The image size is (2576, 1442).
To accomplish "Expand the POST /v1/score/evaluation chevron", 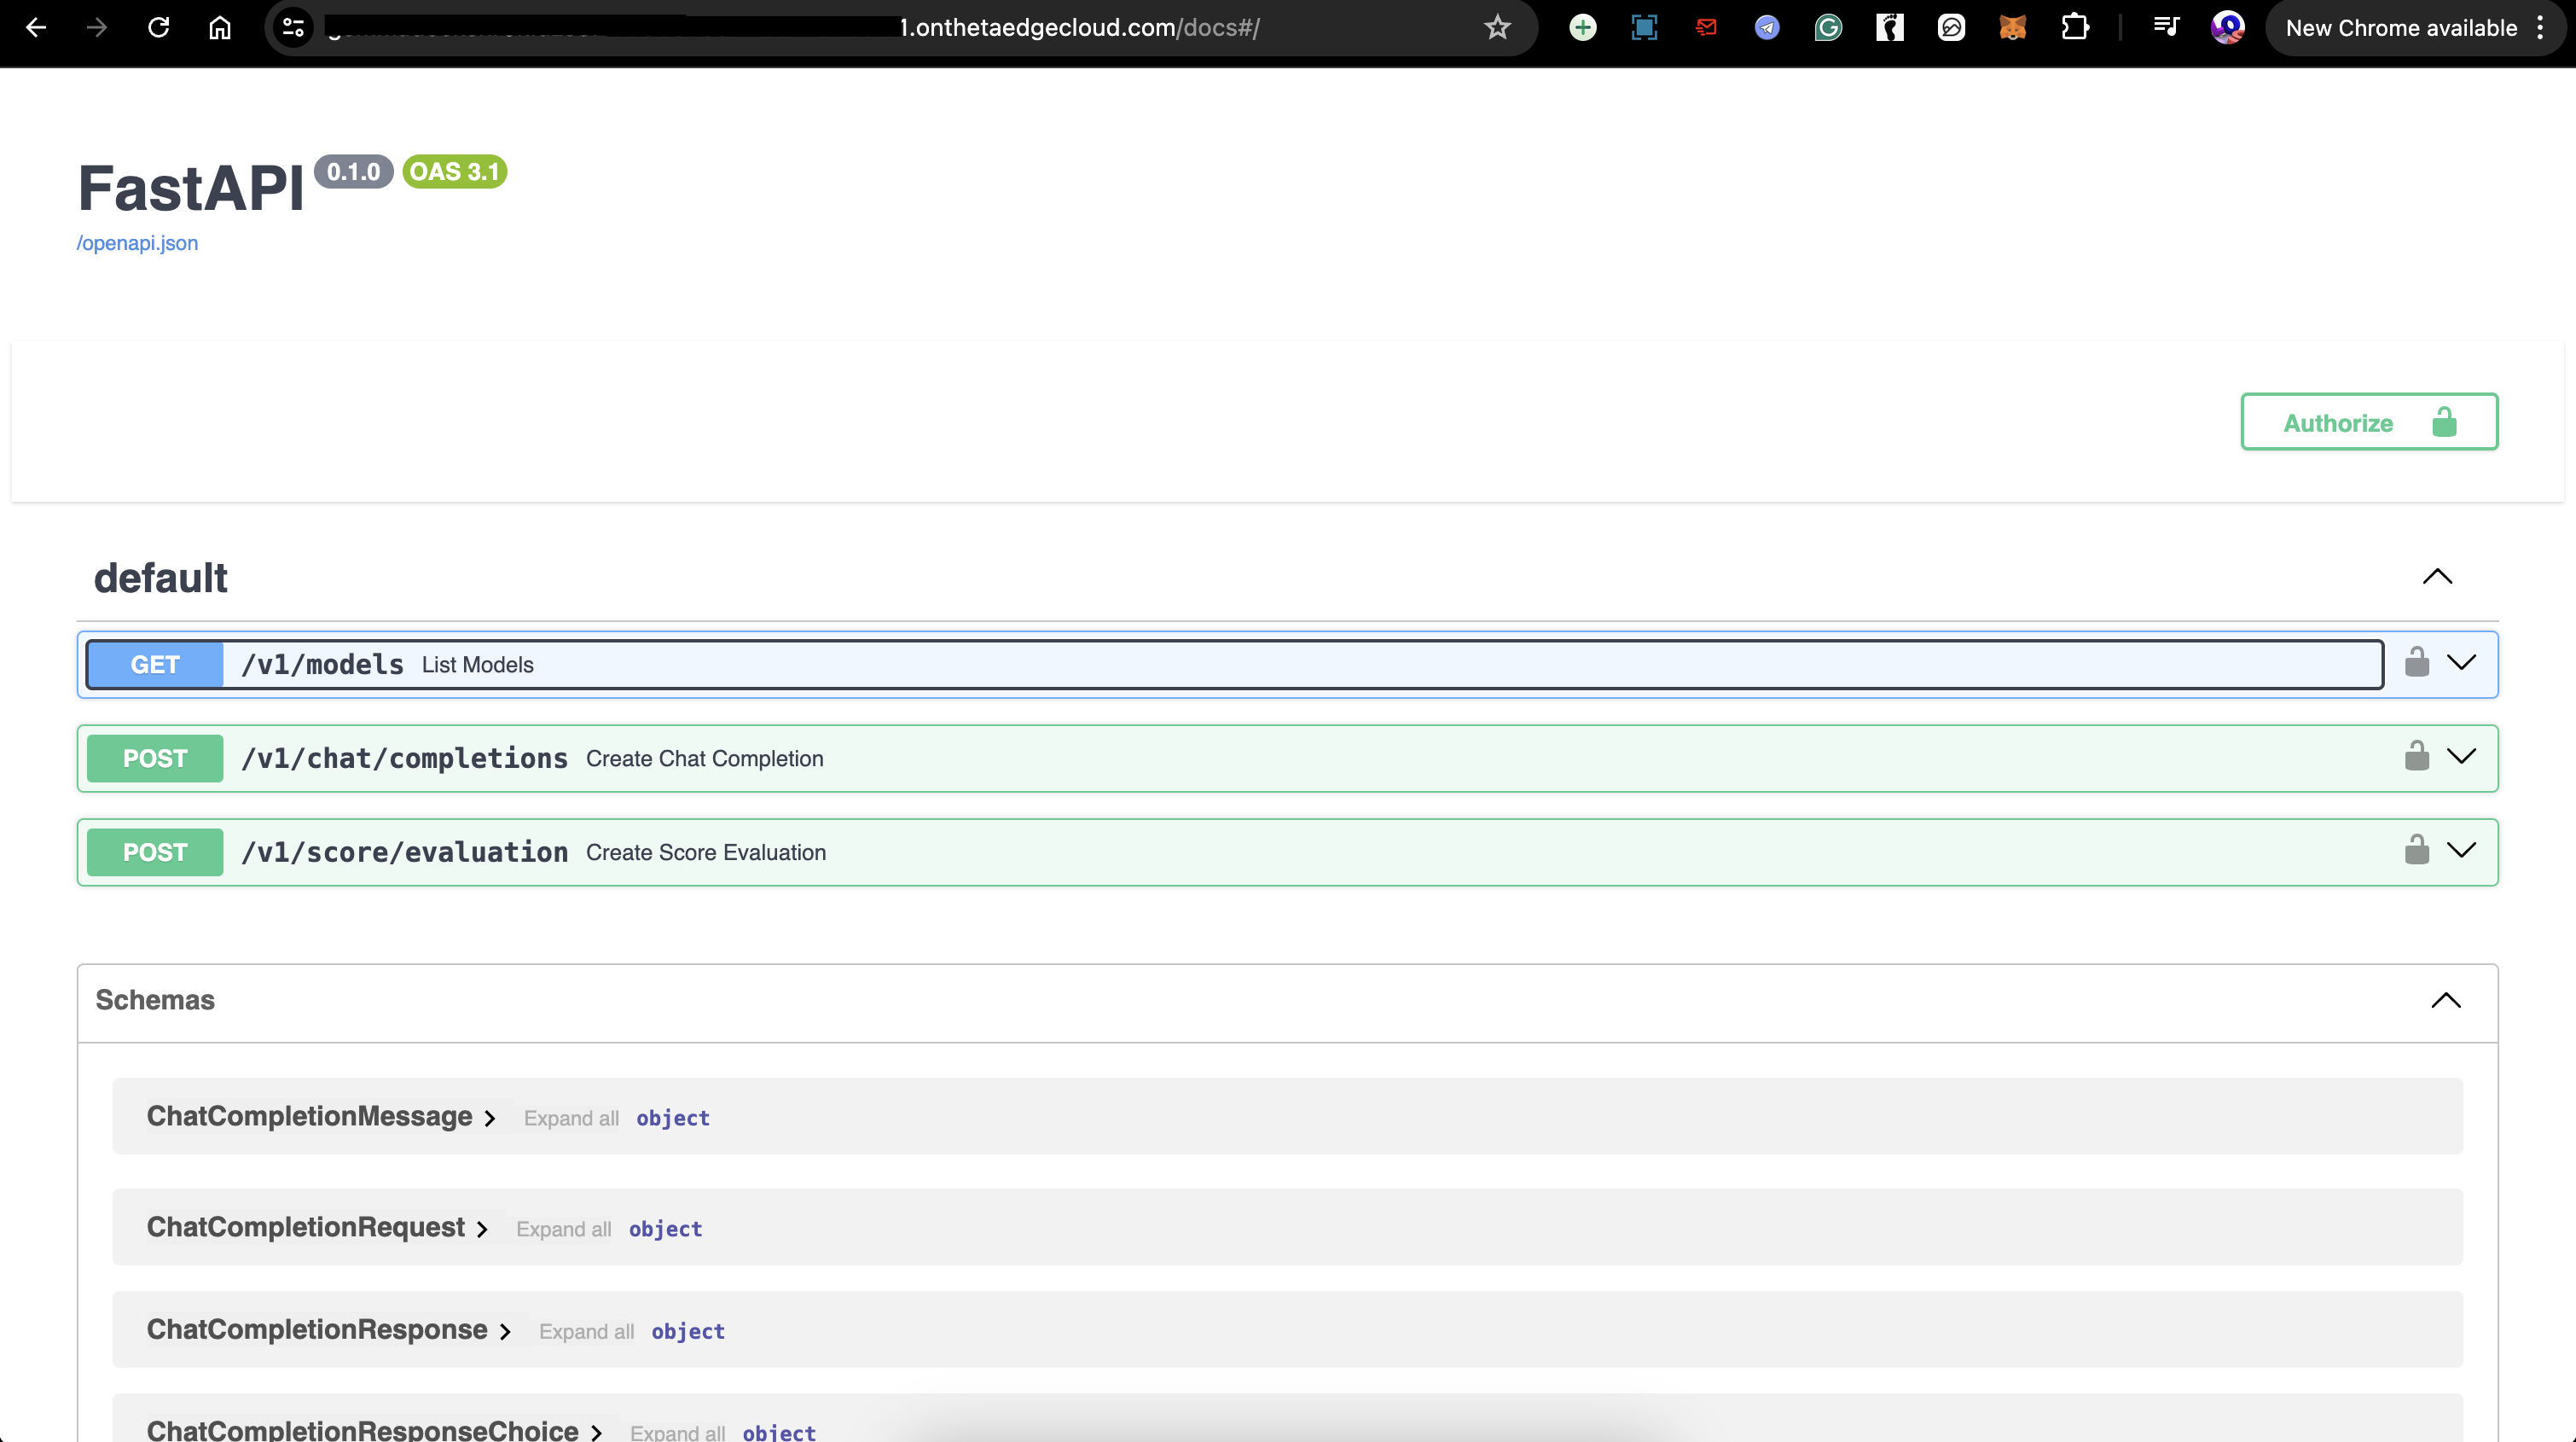I will [2461, 850].
